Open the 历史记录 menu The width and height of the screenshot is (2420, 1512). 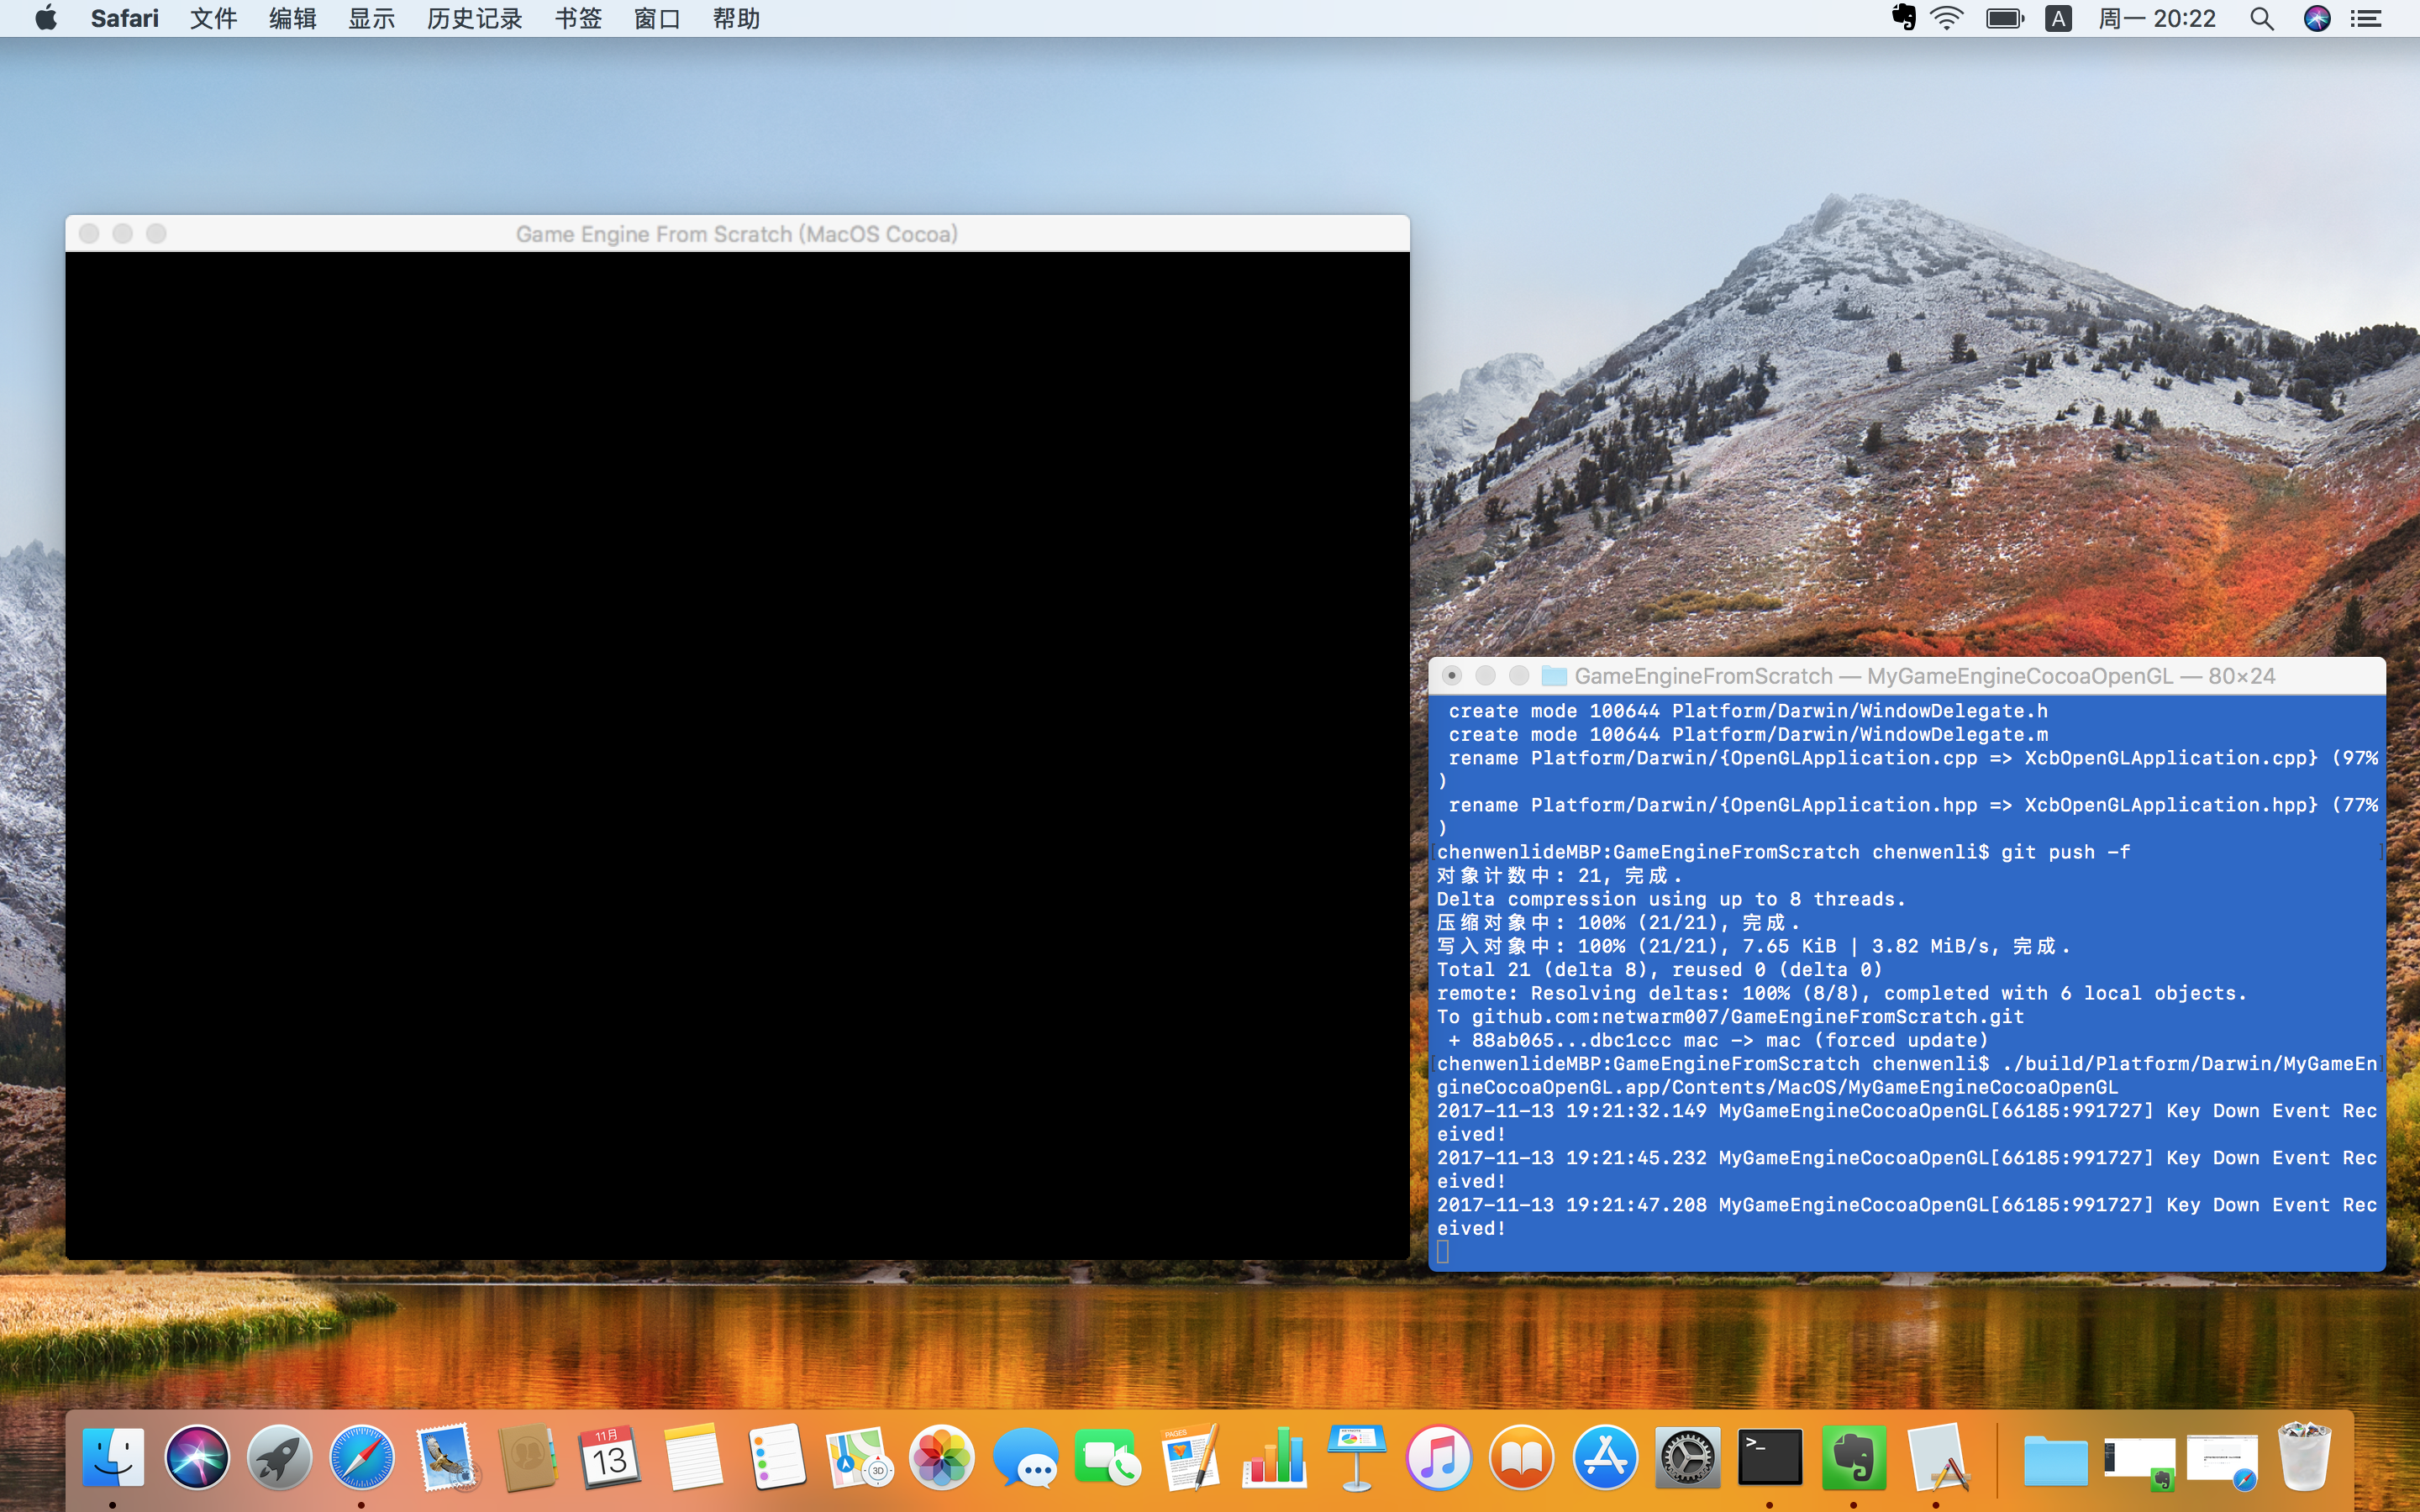(x=474, y=18)
